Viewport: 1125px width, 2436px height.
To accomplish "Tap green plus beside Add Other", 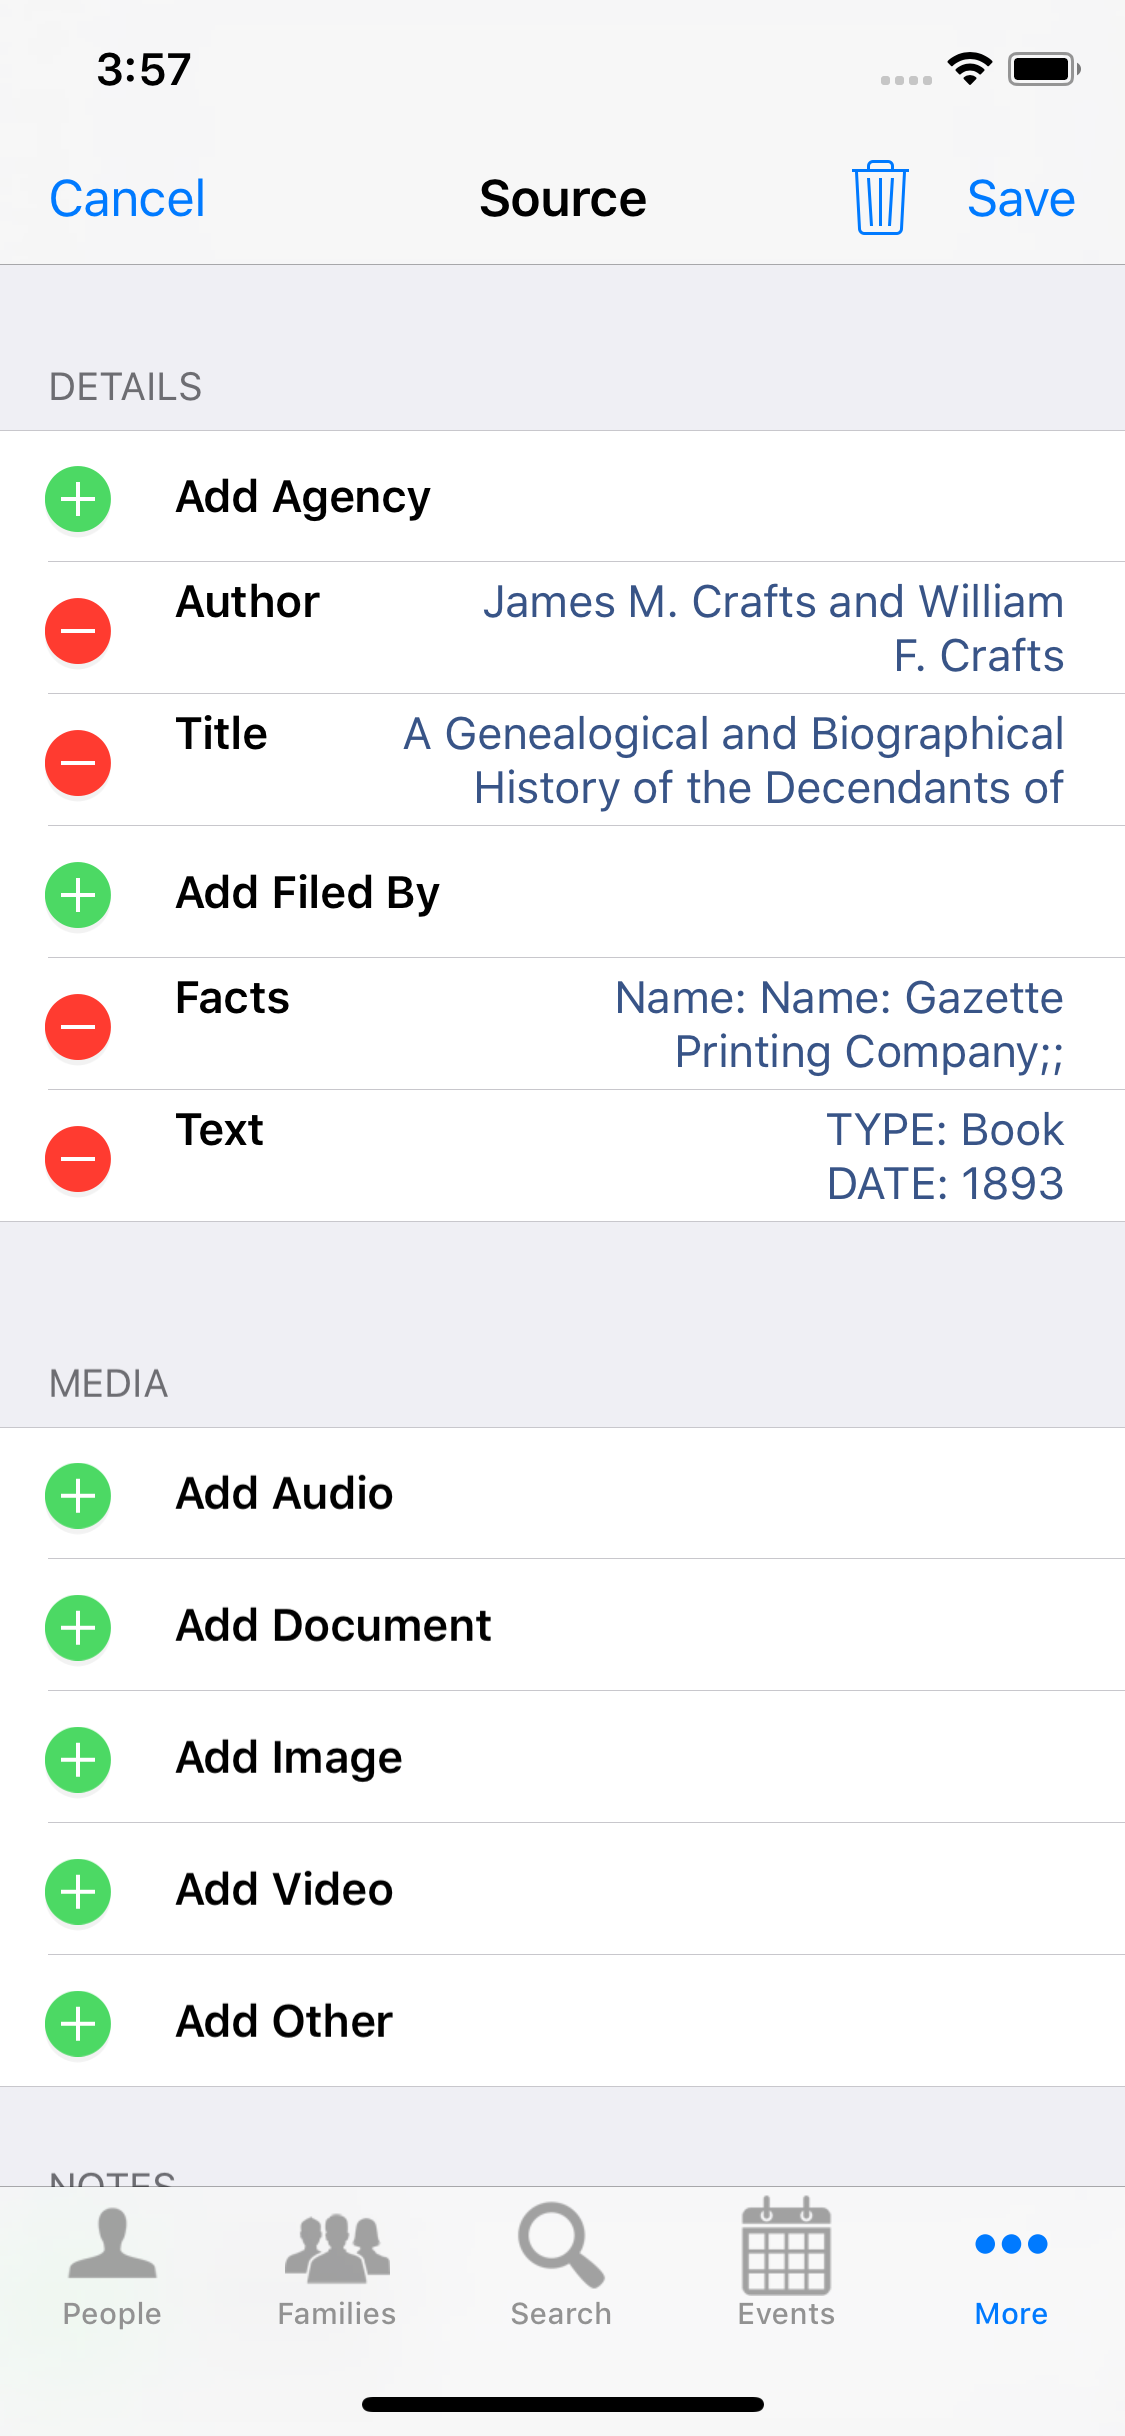I will point(78,2023).
